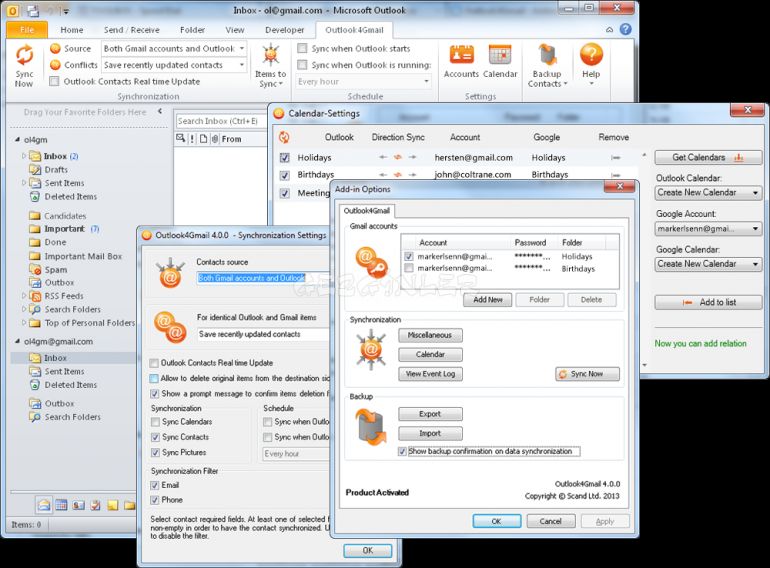This screenshot has height=568, width=770.
Task: Toggle Meeting calendar checkbox
Action: 284,193
